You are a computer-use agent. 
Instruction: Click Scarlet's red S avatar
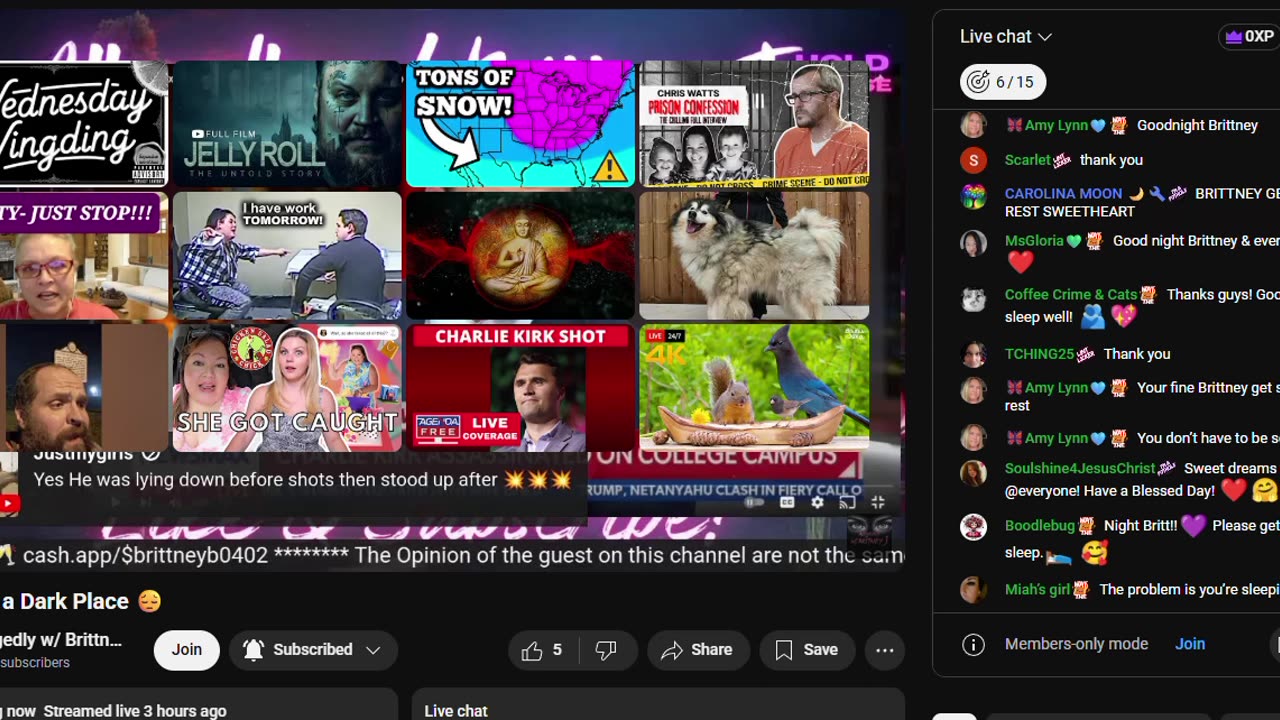click(x=973, y=160)
